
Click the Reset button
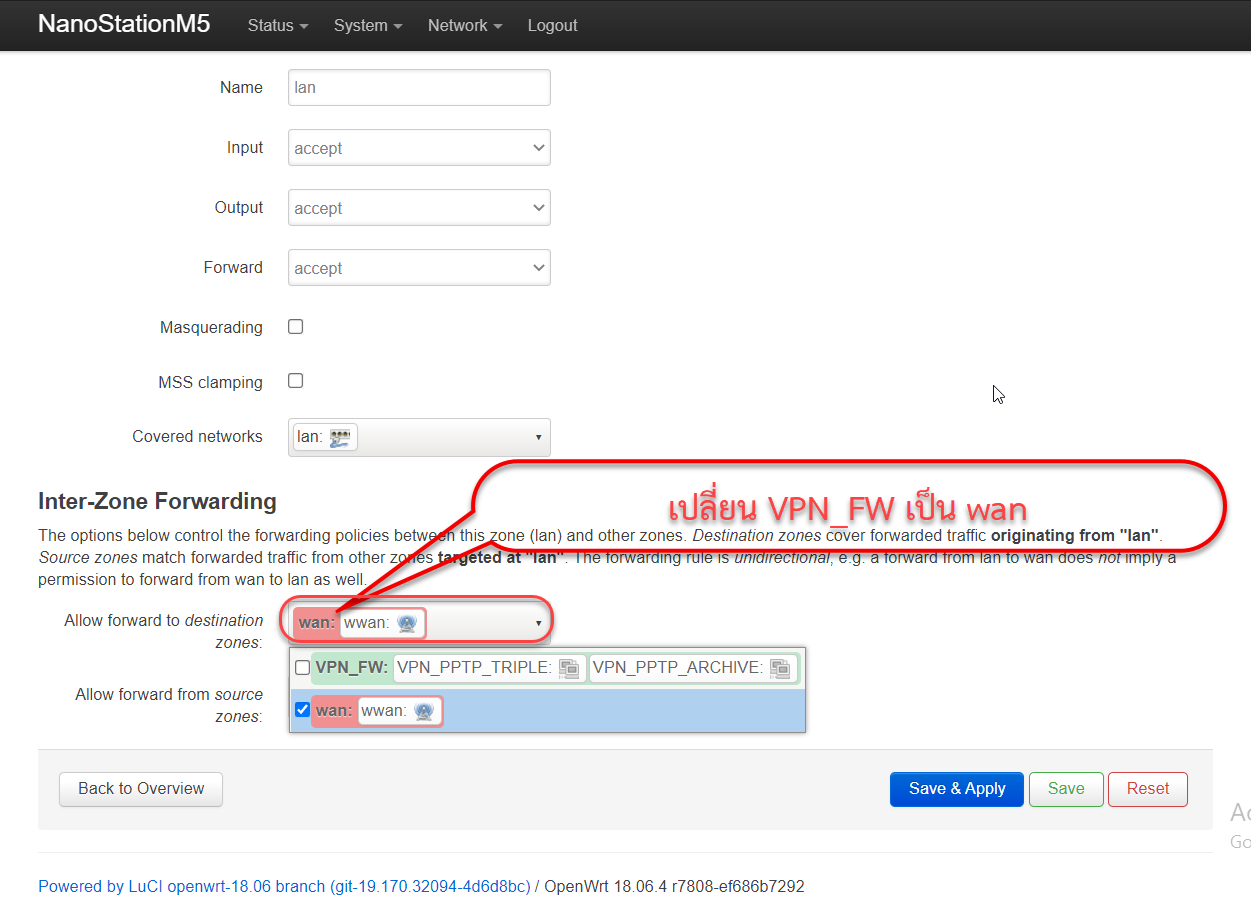[x=1148, y=788]
